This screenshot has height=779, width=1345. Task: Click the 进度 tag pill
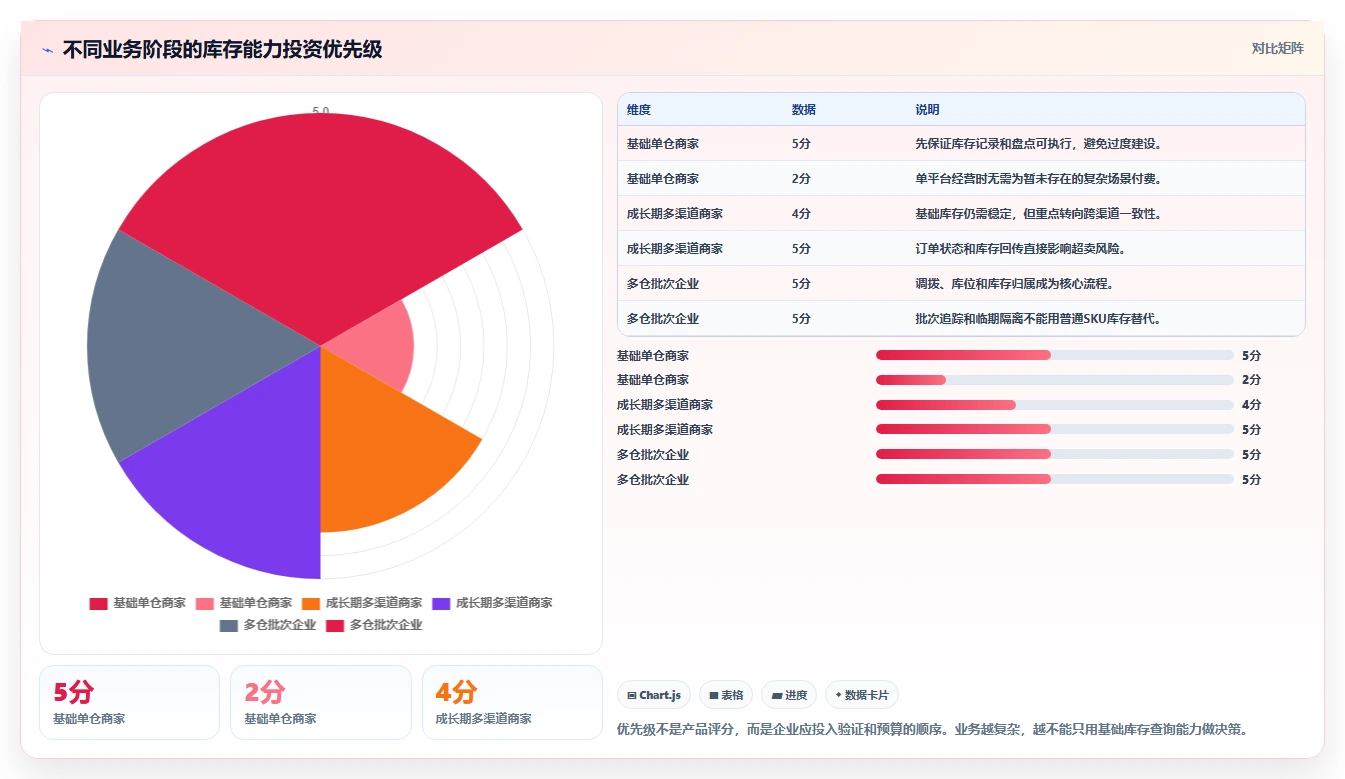click(x=789, y=695)
